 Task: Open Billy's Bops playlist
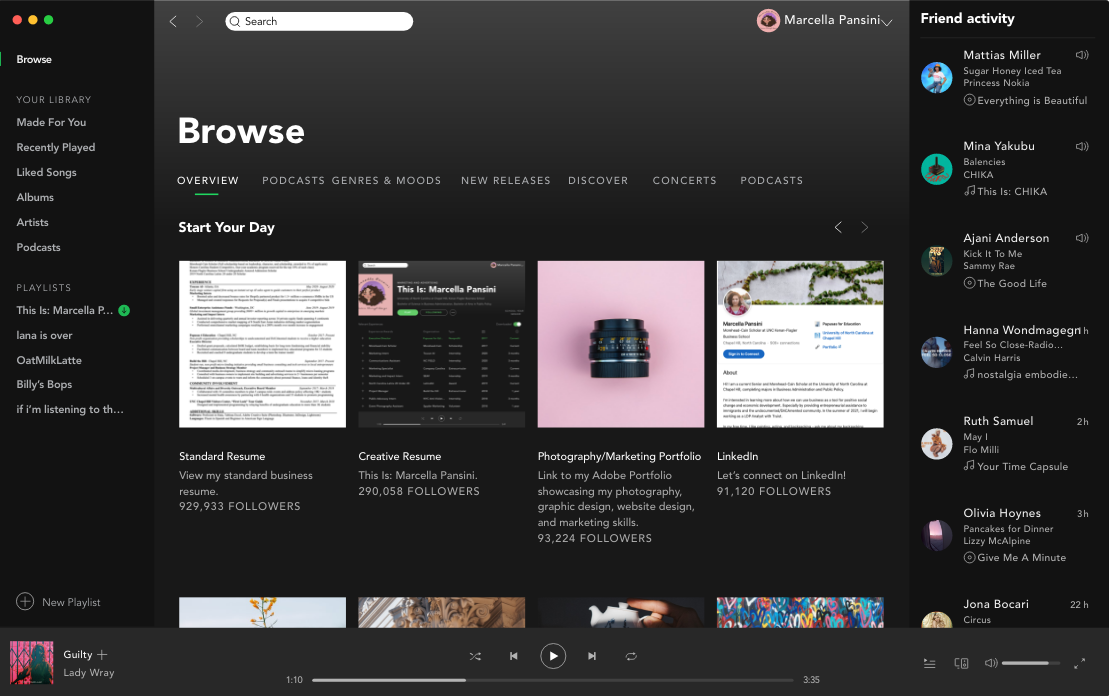(44, 384)
